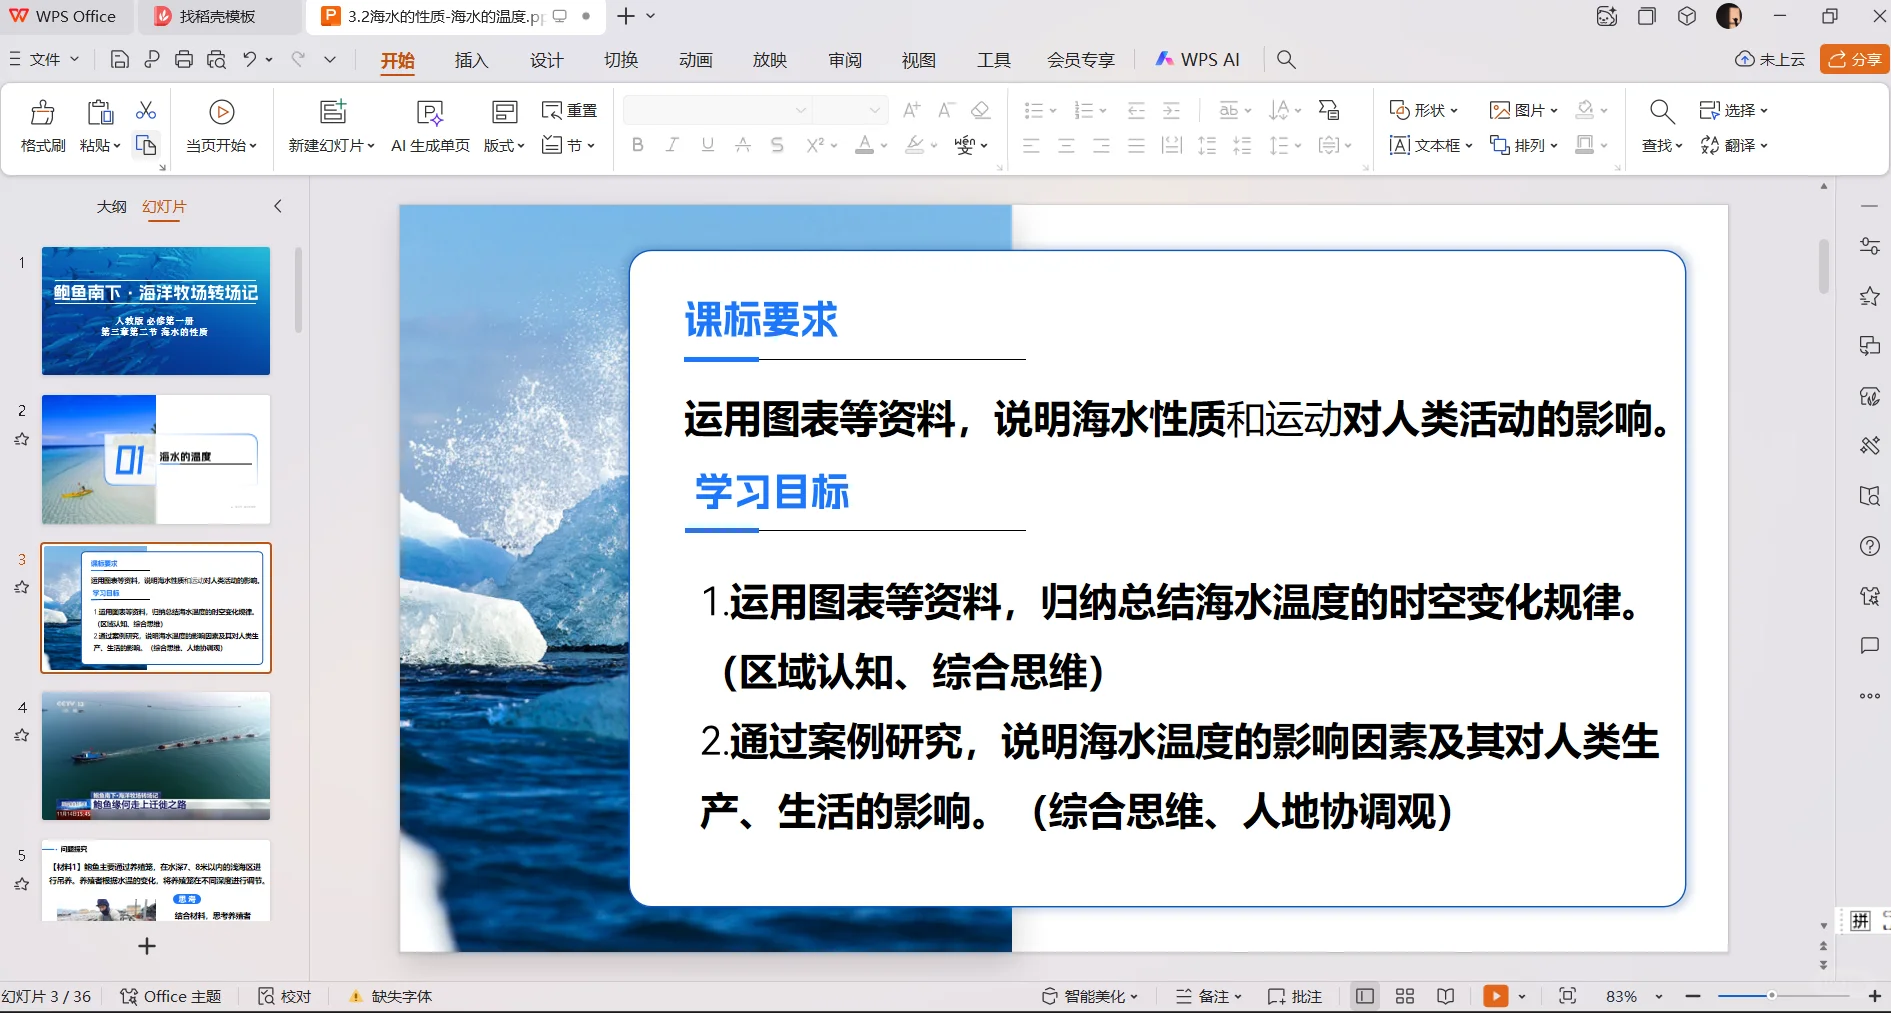Decrease font size with A- icon
The image size is (1891, 1013).
click(x=946, y=110)
